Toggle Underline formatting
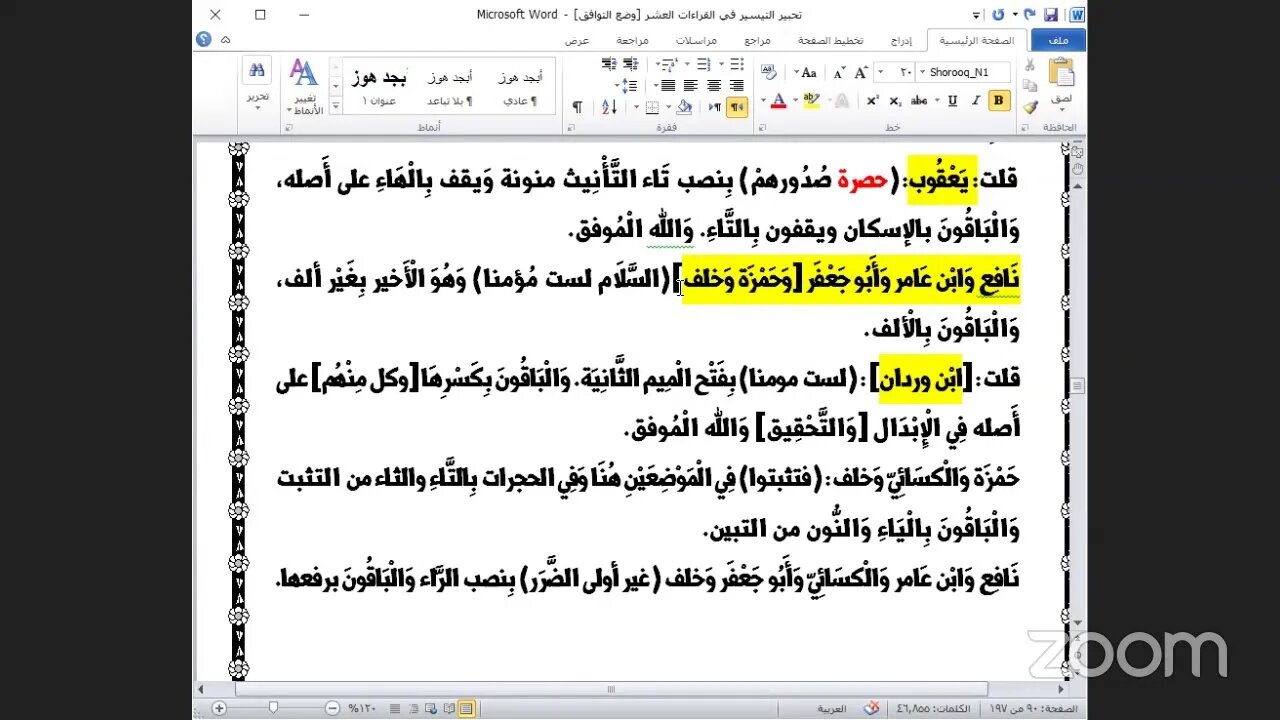The width and height of the screenshot is (1280, 720). click(952, 100)
